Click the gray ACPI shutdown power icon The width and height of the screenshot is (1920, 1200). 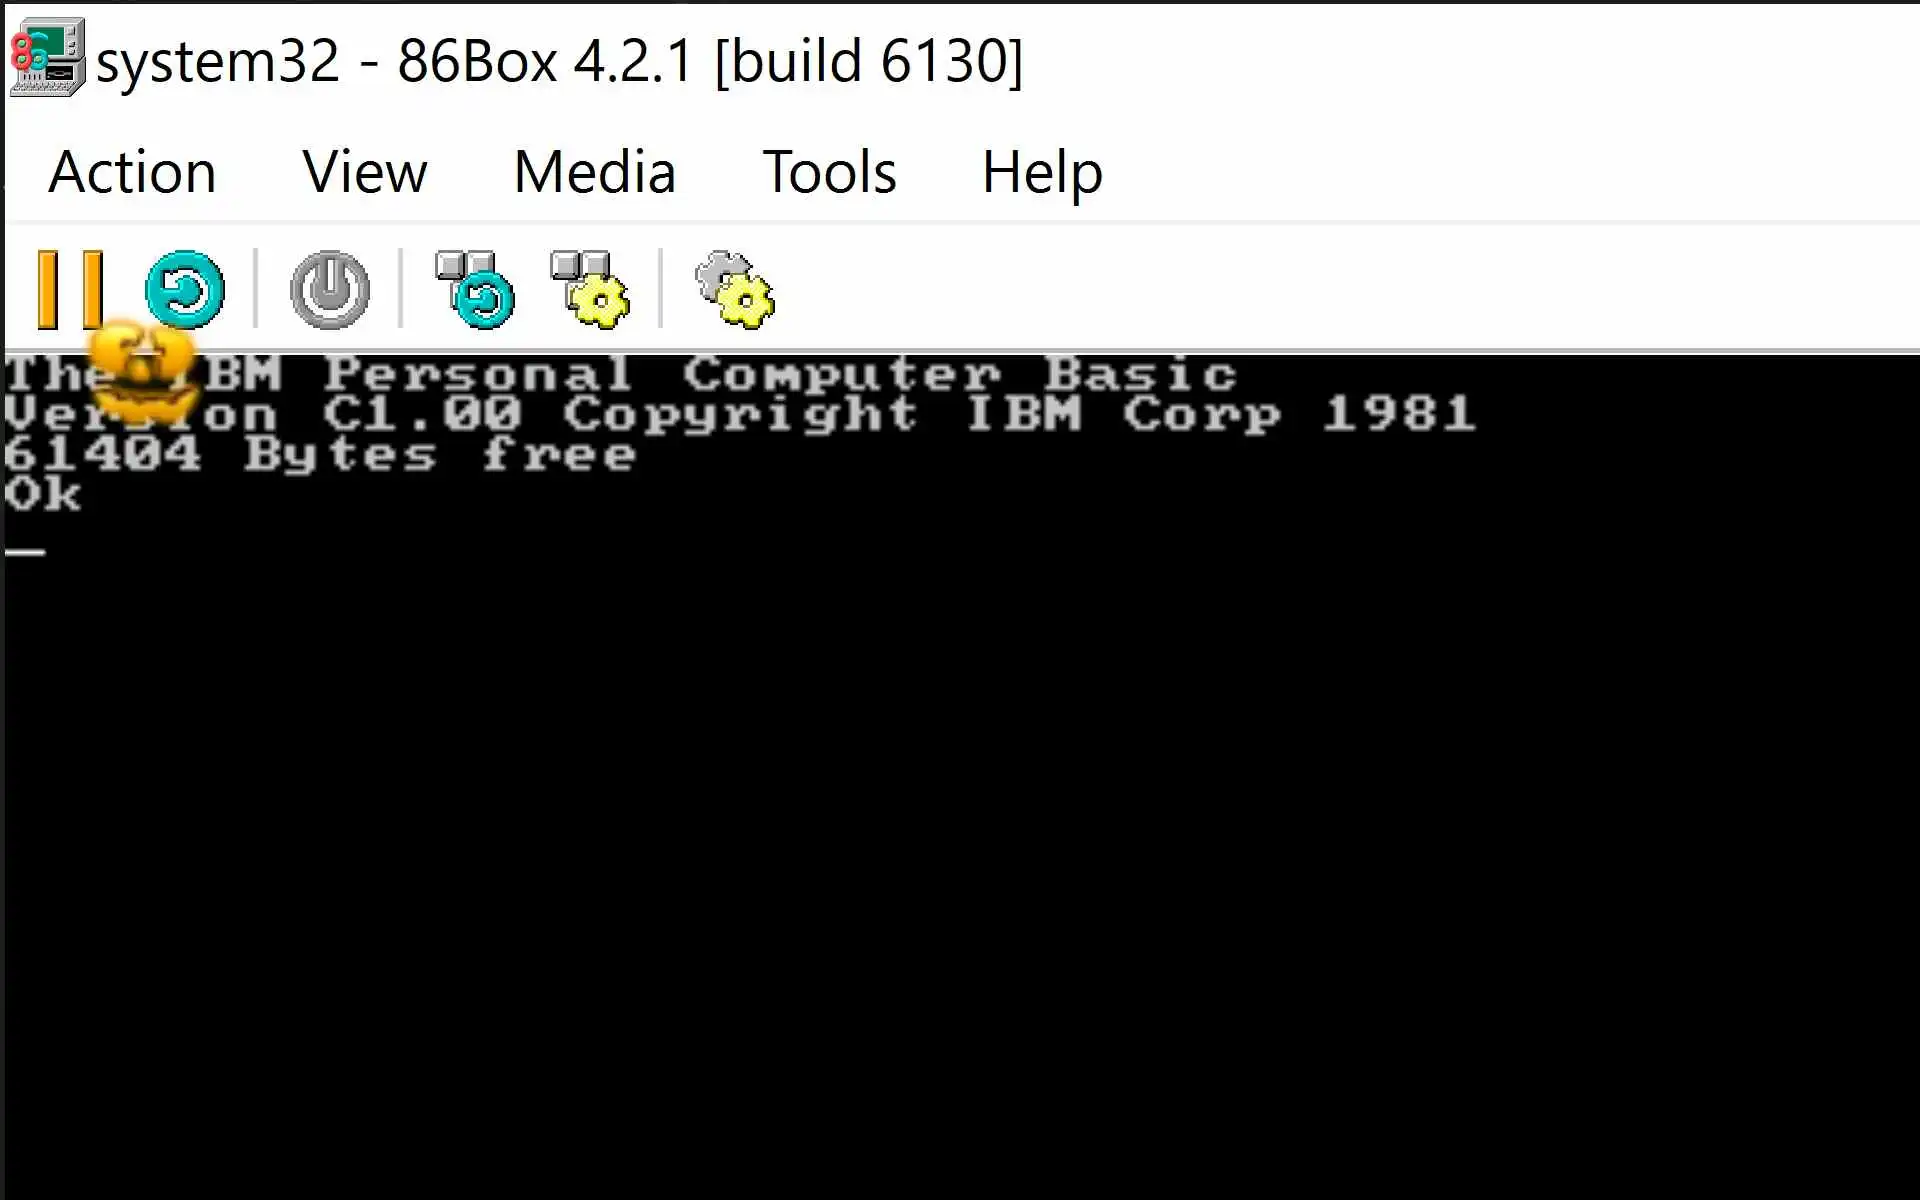tap(330, 289)
